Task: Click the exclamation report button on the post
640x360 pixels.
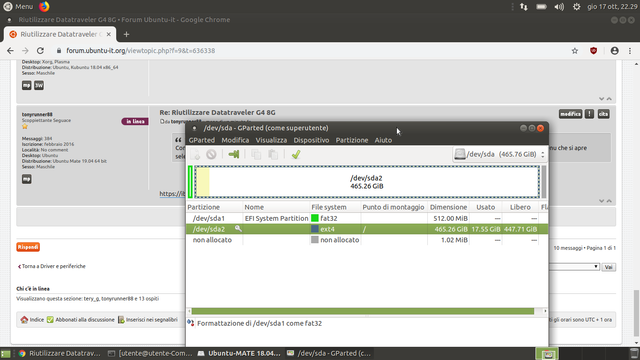Action: [589, 114]
